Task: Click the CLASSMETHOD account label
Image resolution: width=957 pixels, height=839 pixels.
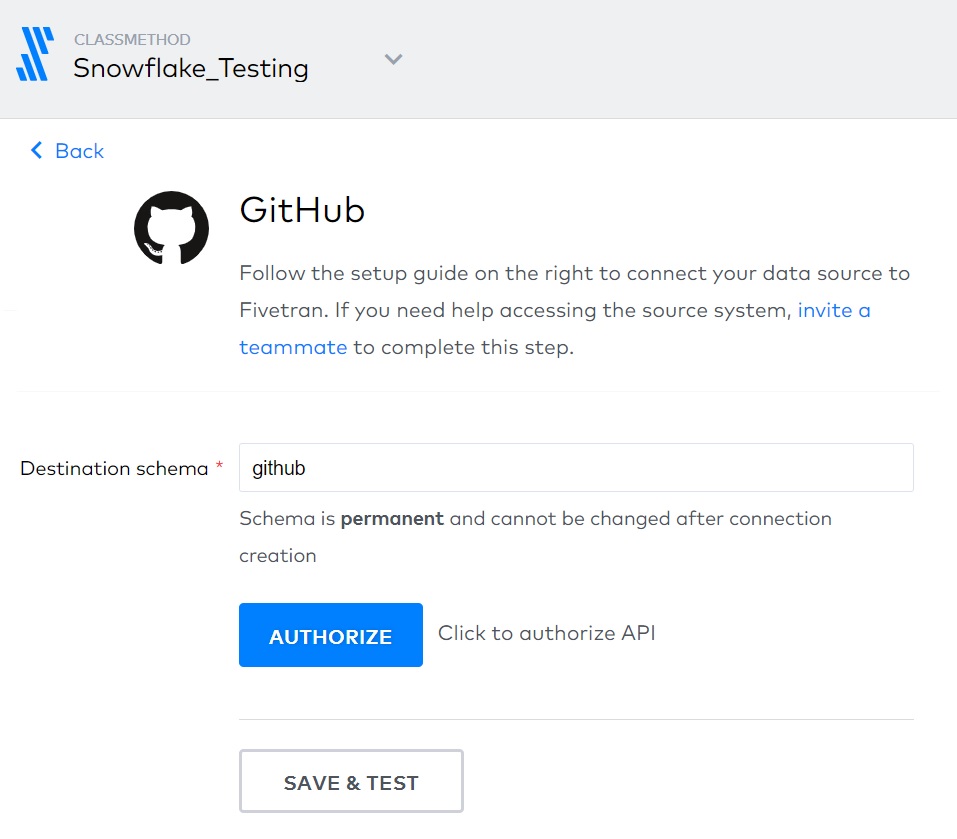Action: [132, 40]
